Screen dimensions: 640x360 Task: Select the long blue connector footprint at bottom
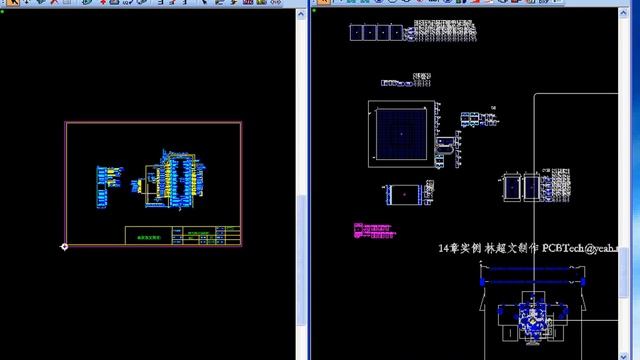pyautogui.click(x=533, y=276)
